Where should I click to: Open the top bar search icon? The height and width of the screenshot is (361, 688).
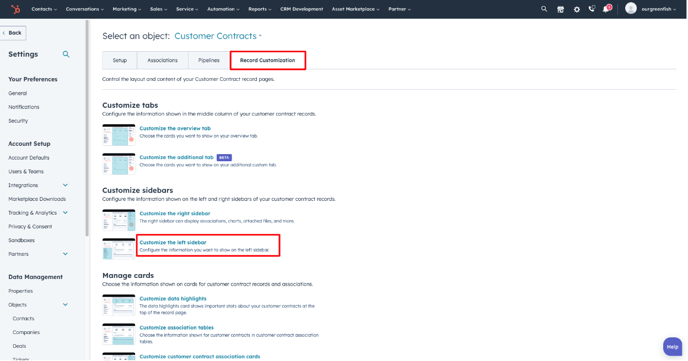pos(544,9)
